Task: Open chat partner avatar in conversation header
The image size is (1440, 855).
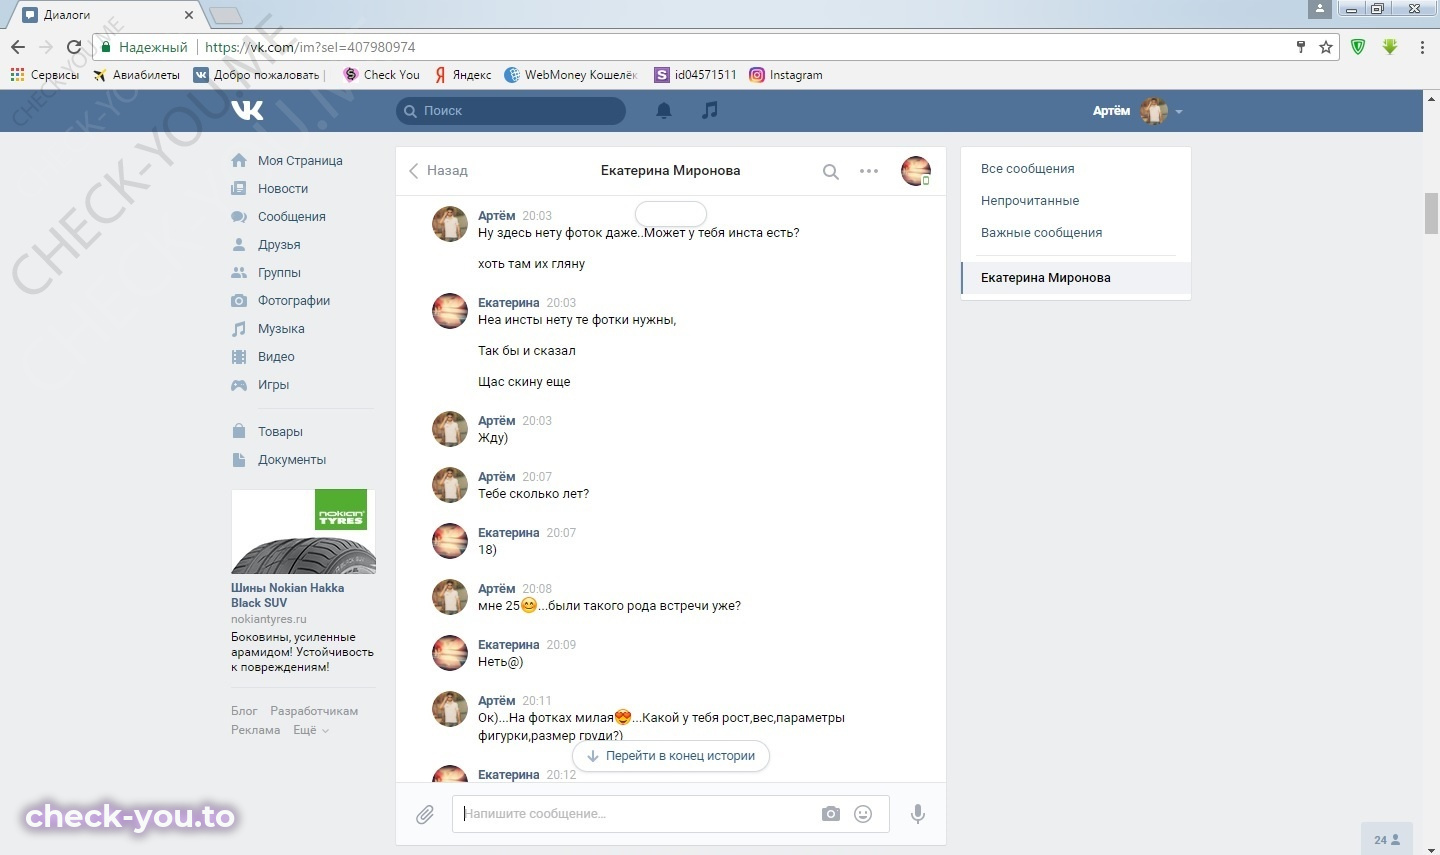Action: point(915,171)
